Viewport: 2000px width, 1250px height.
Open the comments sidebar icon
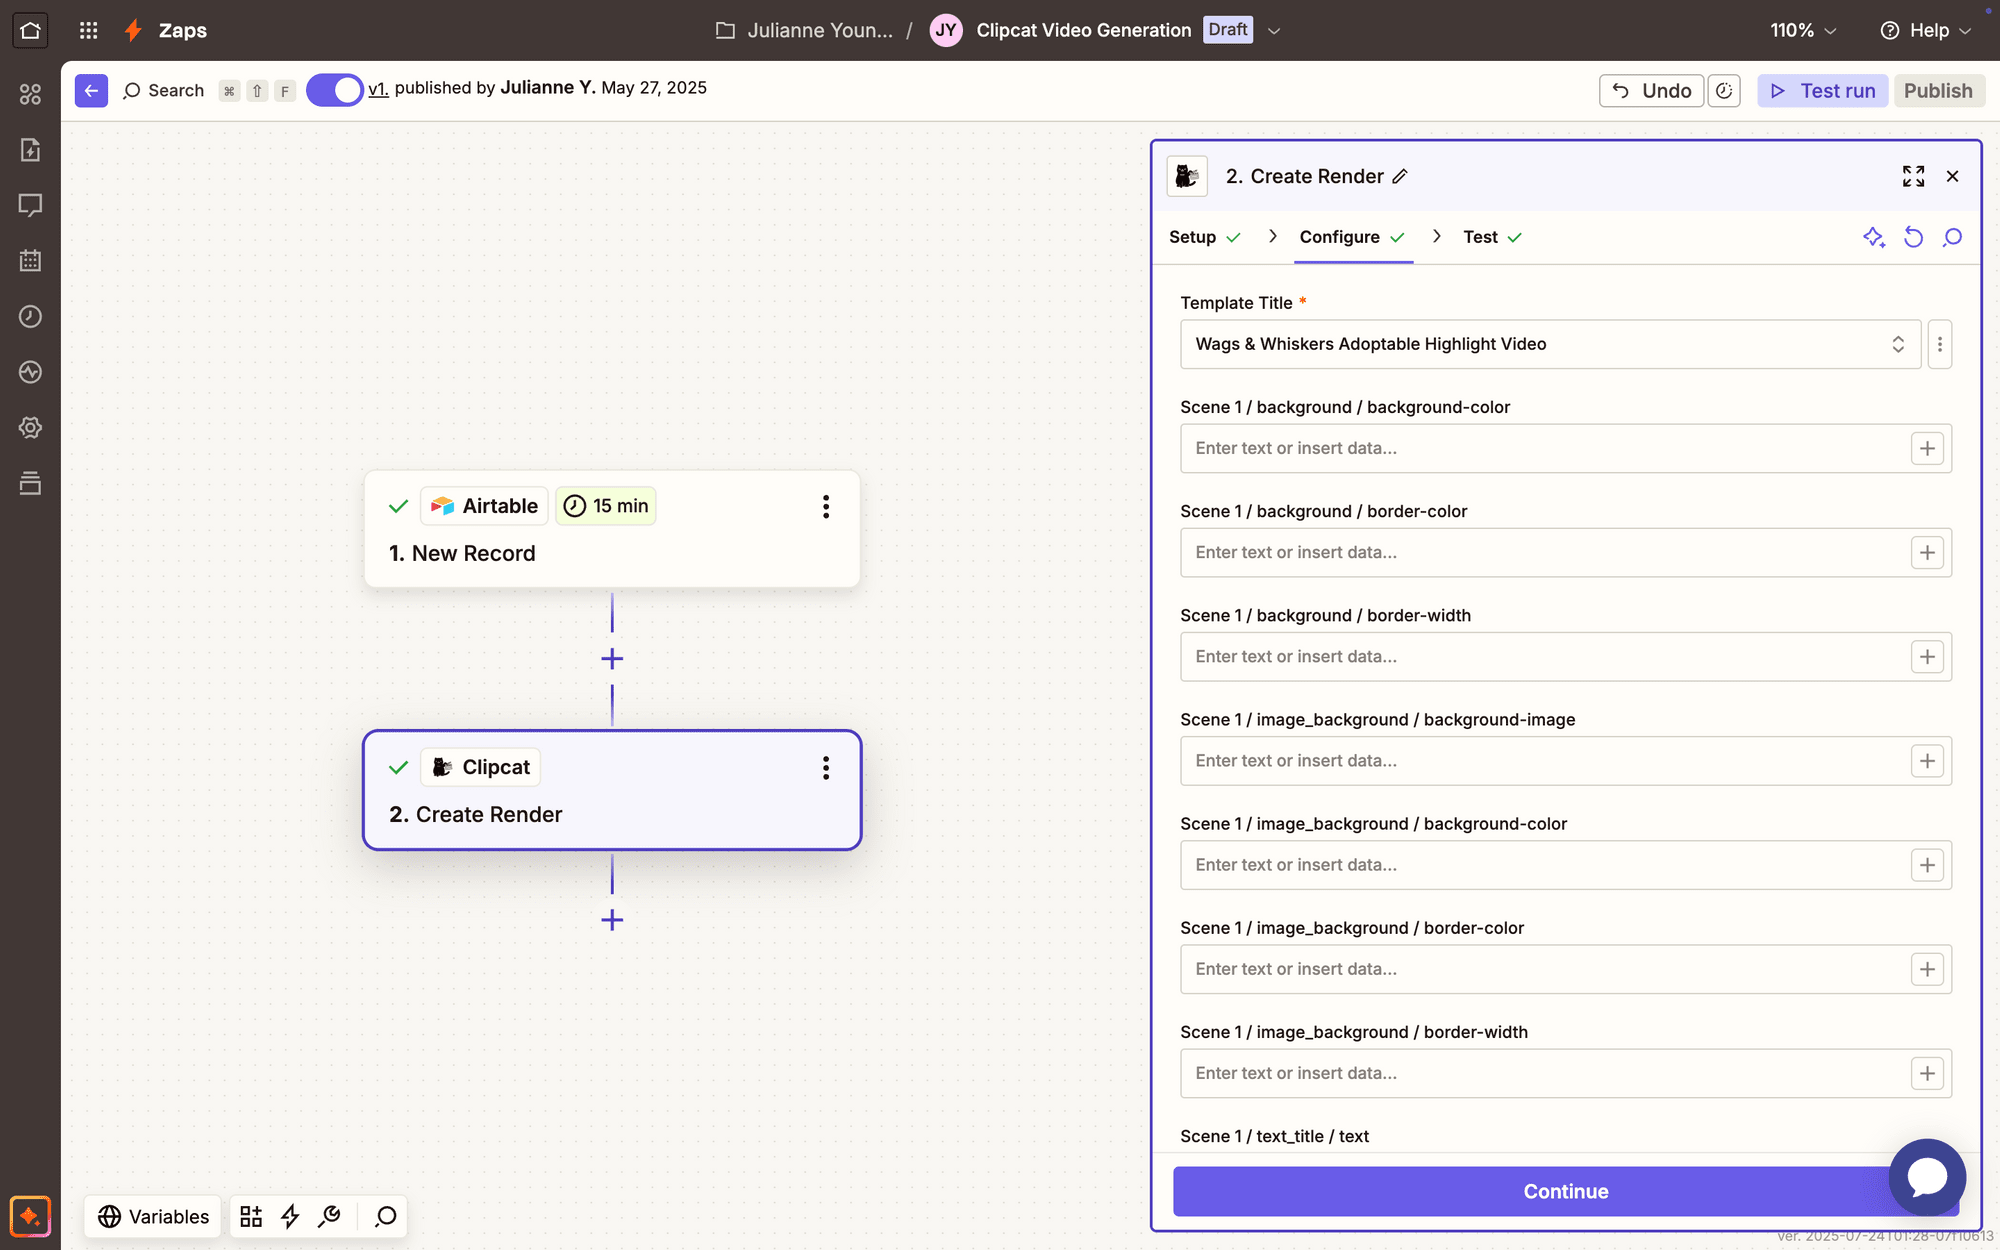[x=30, y=205]
